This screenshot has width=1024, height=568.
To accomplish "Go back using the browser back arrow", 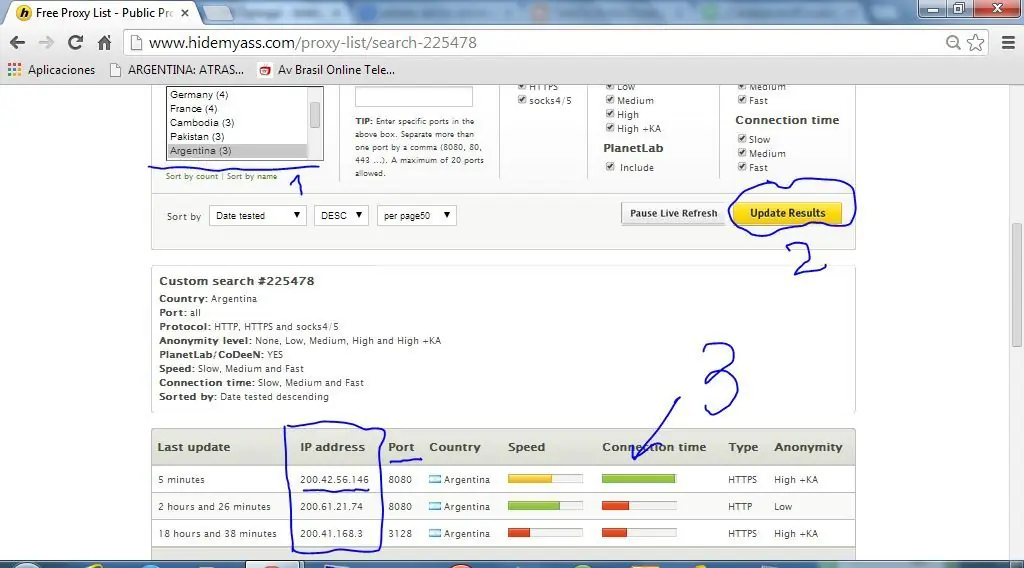I will (x=18, y=43).
